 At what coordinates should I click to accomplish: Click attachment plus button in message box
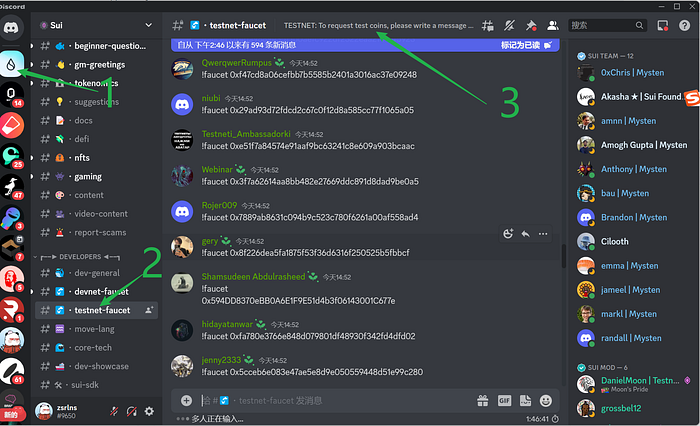click(186, 401)
